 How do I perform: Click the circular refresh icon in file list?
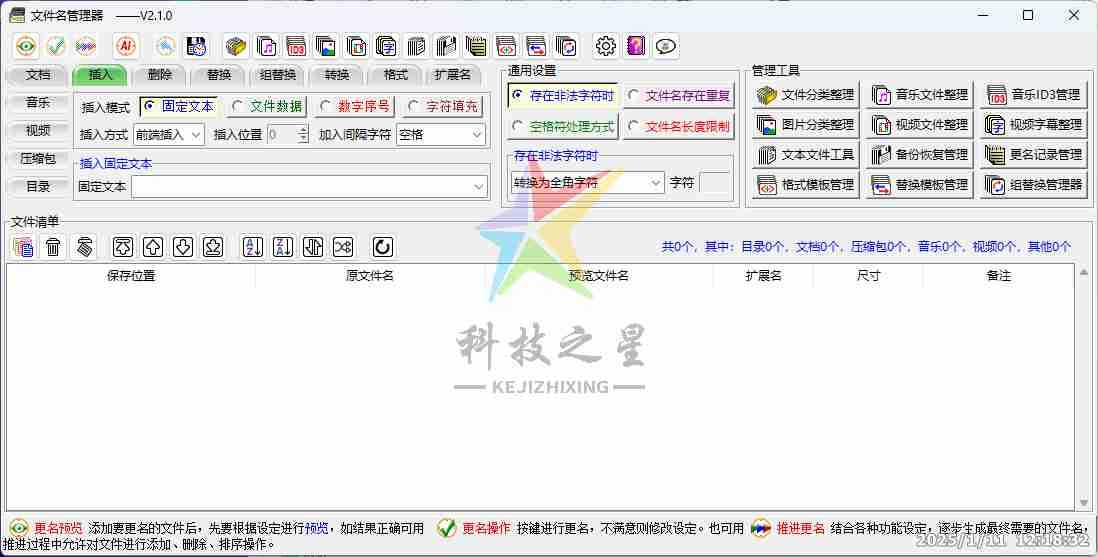pyautogui.click(x=382, y=247)
